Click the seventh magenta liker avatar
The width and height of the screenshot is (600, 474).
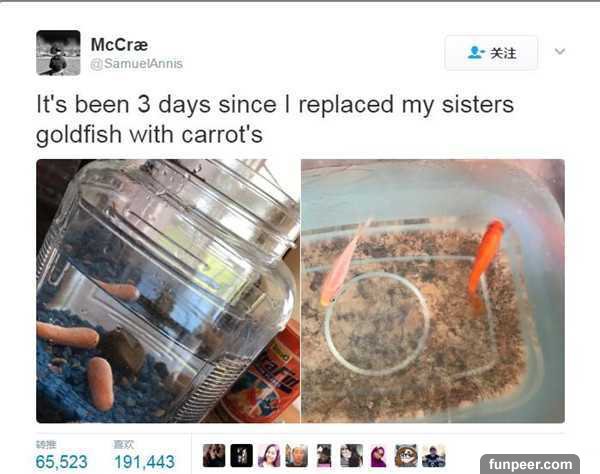coord(379,456)
